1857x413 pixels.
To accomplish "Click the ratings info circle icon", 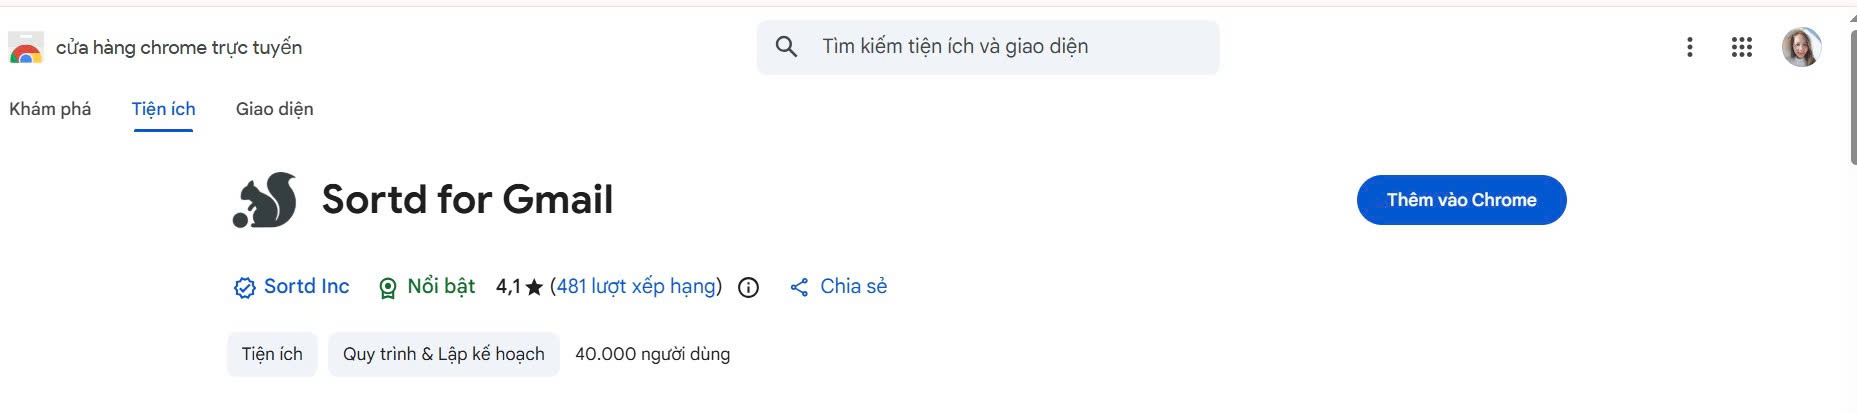I will [748, 288].
